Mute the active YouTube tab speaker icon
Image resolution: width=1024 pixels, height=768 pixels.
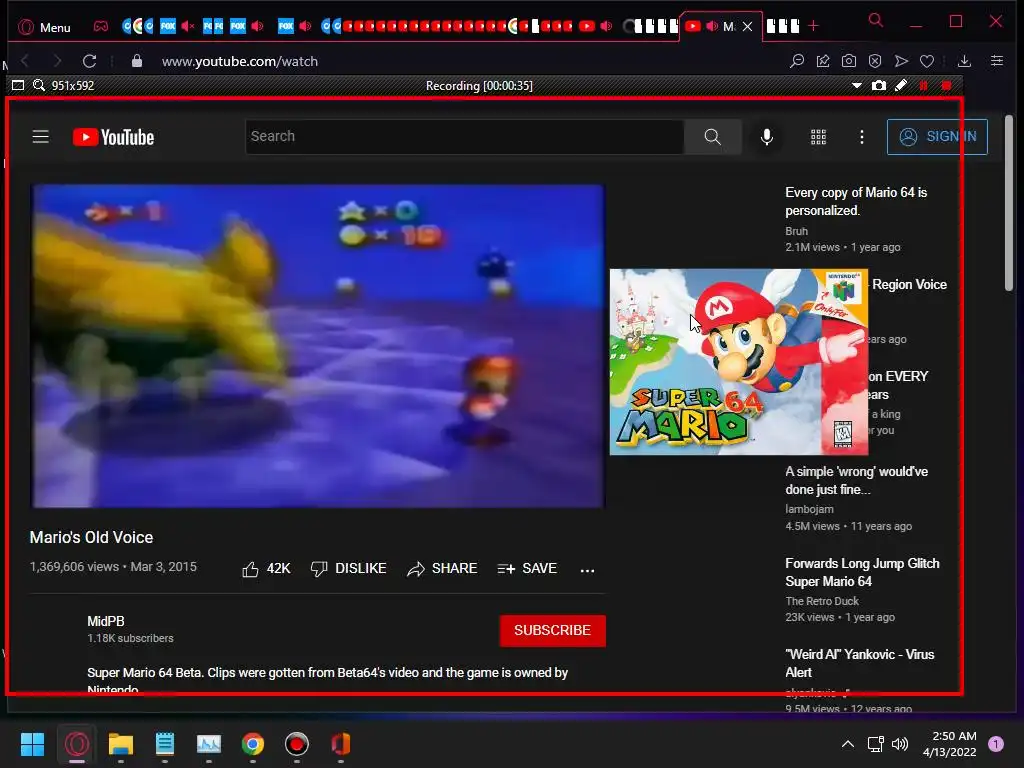point(712,26)
